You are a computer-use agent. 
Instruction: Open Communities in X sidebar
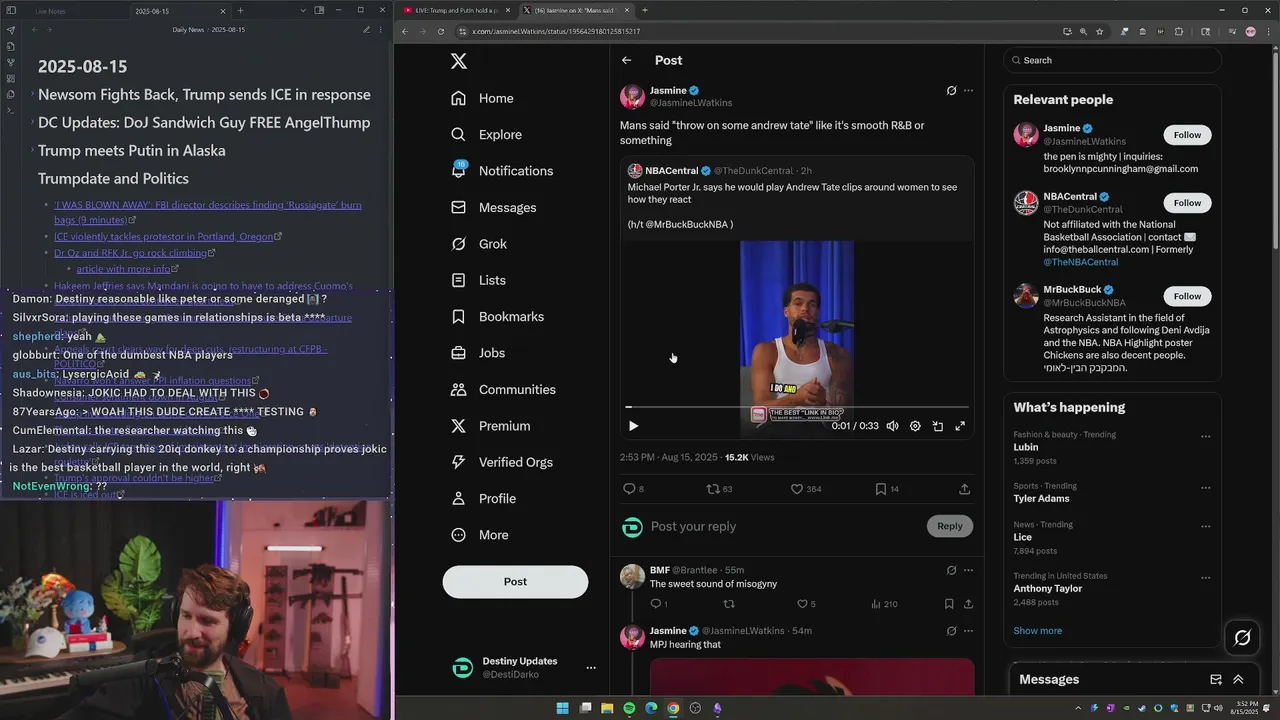pyautogui.click(x=503, y=390)
